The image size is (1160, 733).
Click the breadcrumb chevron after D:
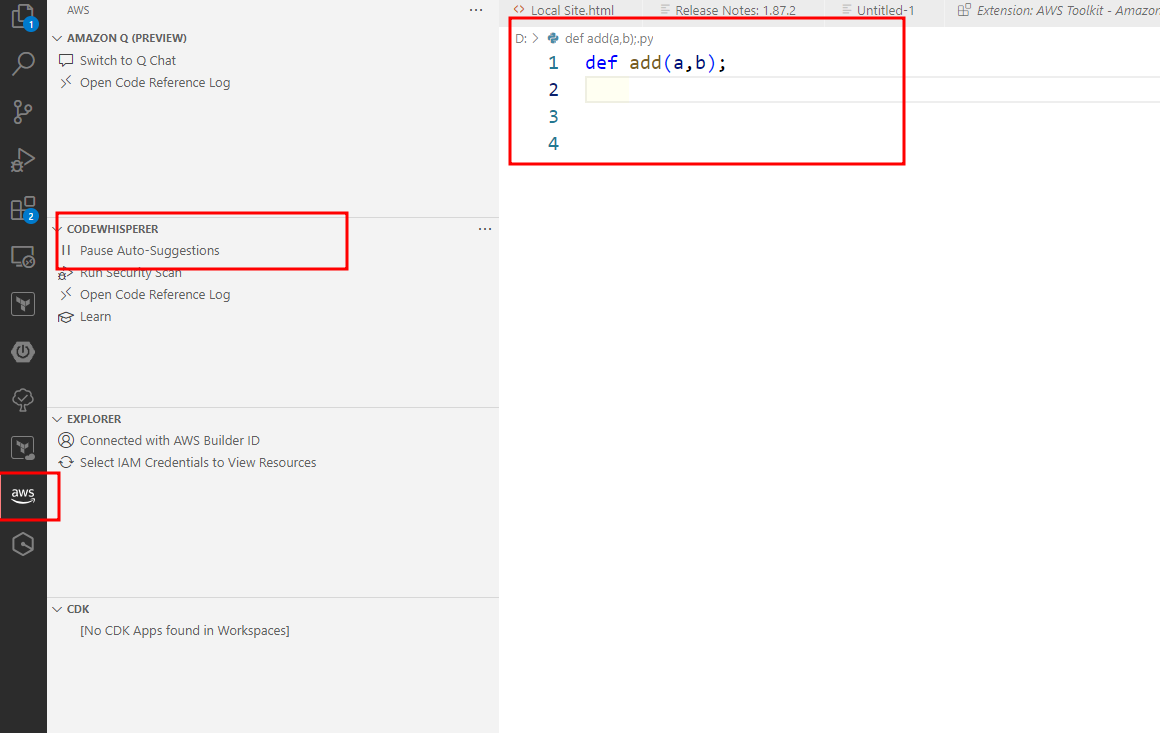pyautogui.click(x=536, y=38)
